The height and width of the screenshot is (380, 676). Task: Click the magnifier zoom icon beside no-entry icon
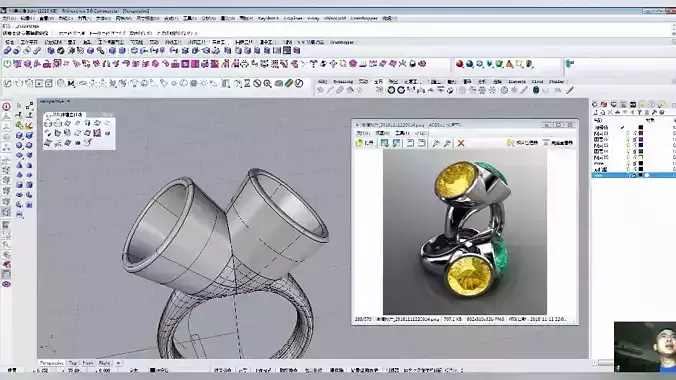[x=268, y=83]
